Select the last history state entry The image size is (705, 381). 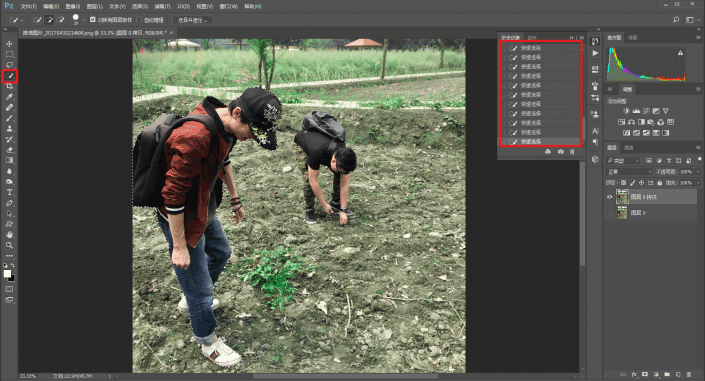point(541,142)
